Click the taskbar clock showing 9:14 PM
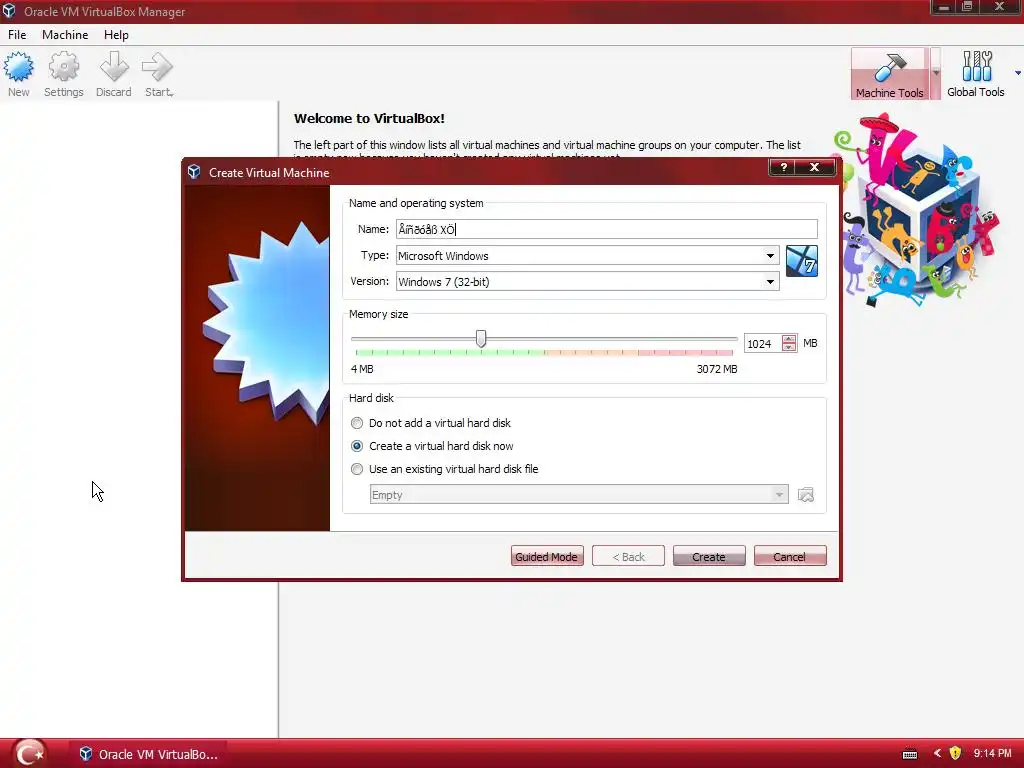 (x=992, y=754)
